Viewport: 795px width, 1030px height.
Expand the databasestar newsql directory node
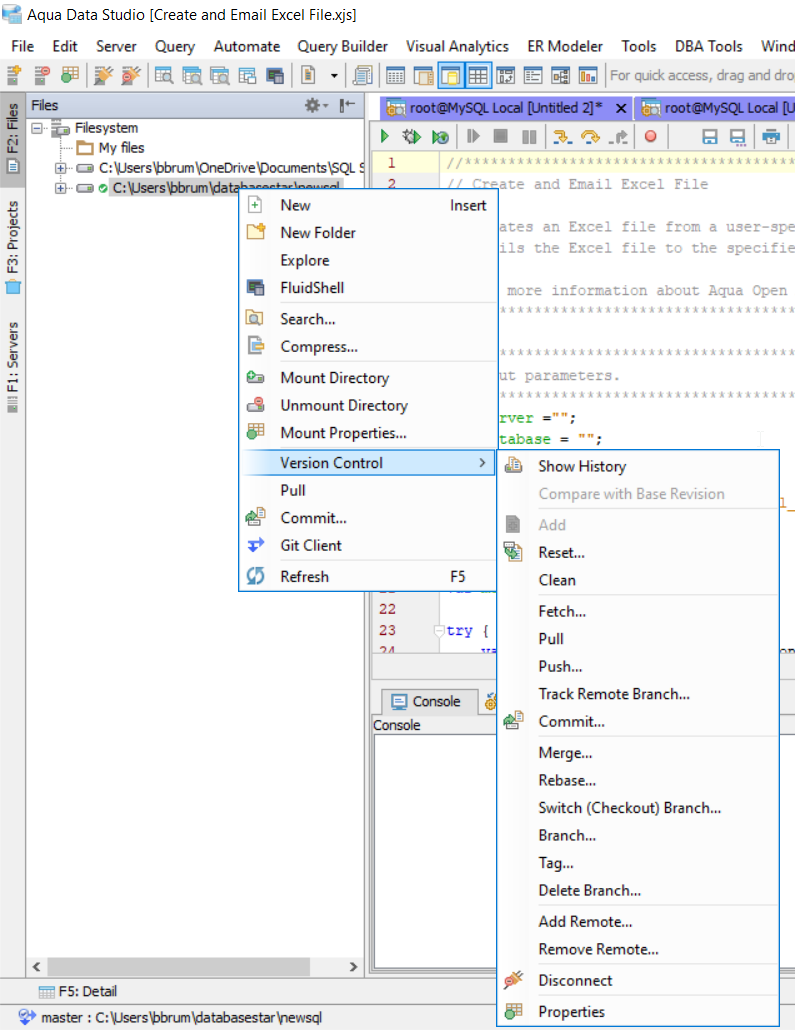tap(60, 188)
